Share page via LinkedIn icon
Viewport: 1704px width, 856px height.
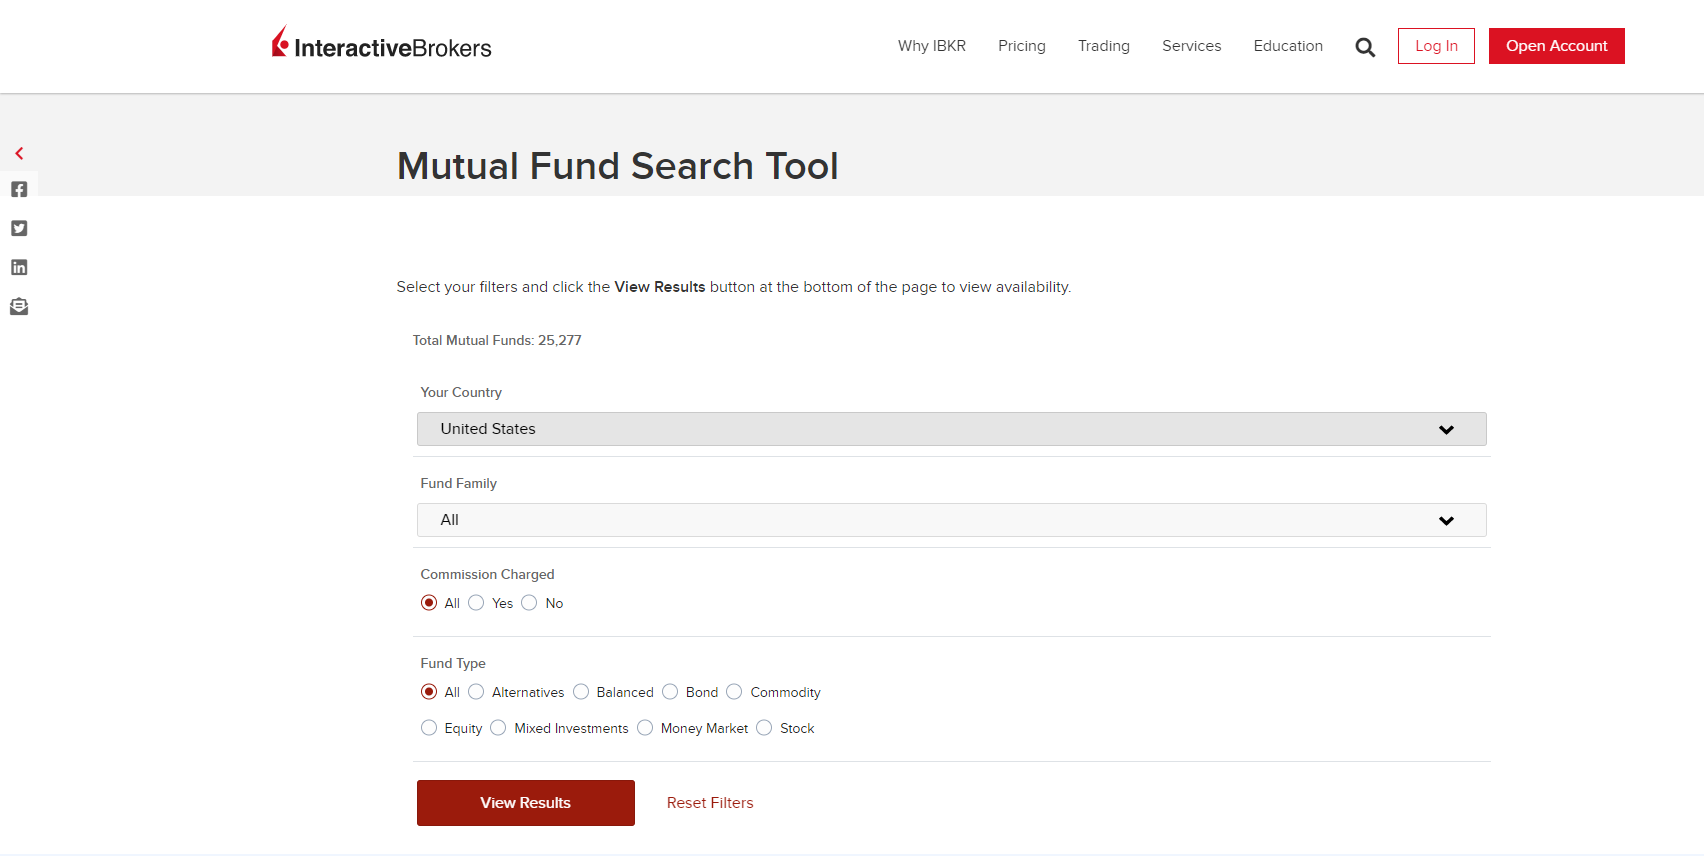pyautogui.click(x=19, y=267)
